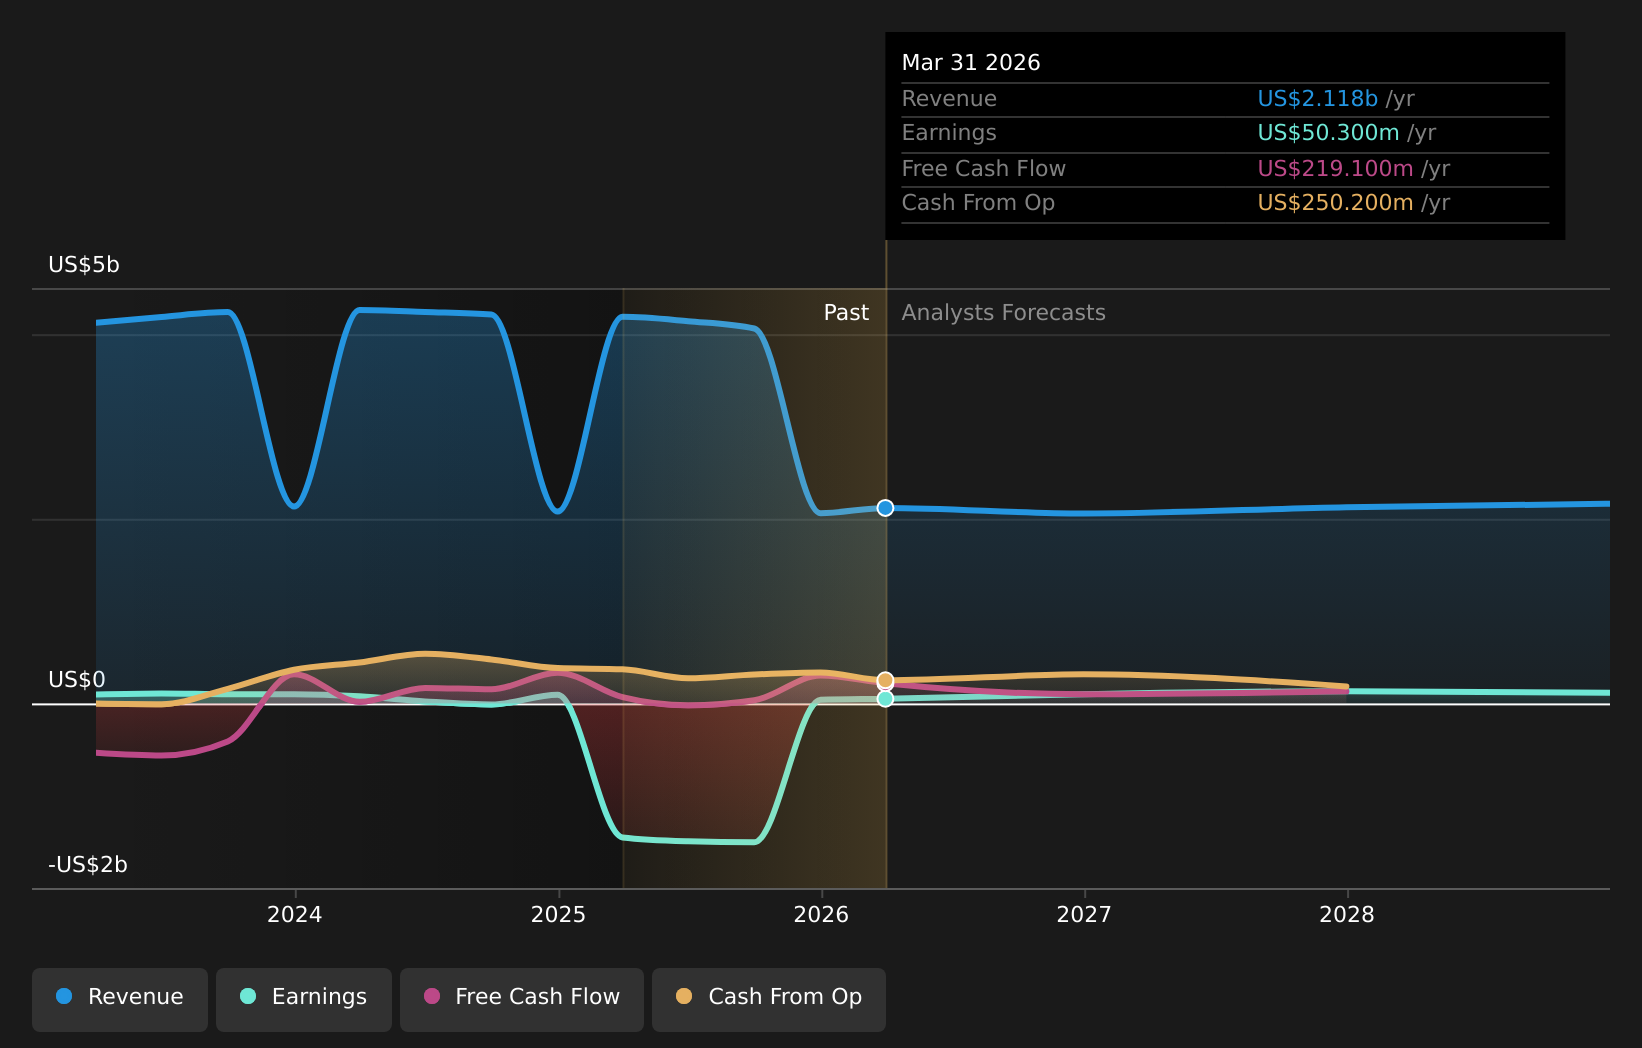Toggle the Earnings legend series
Screen dimensions: 1642x1048
304,999
